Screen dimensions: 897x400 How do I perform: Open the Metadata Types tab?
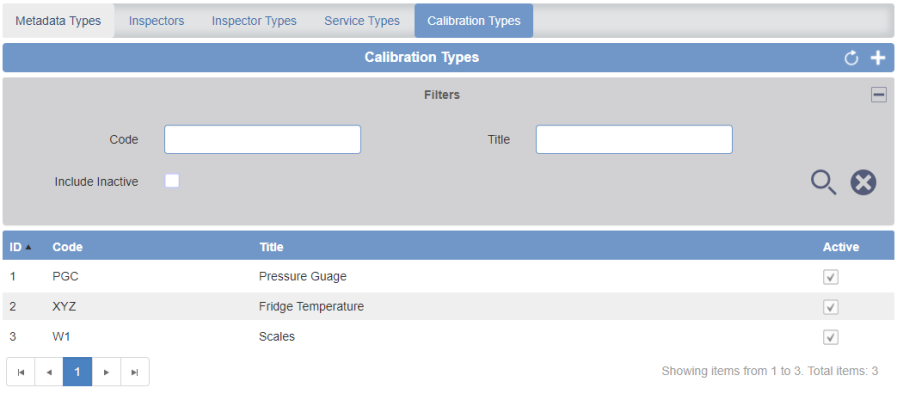58,21
